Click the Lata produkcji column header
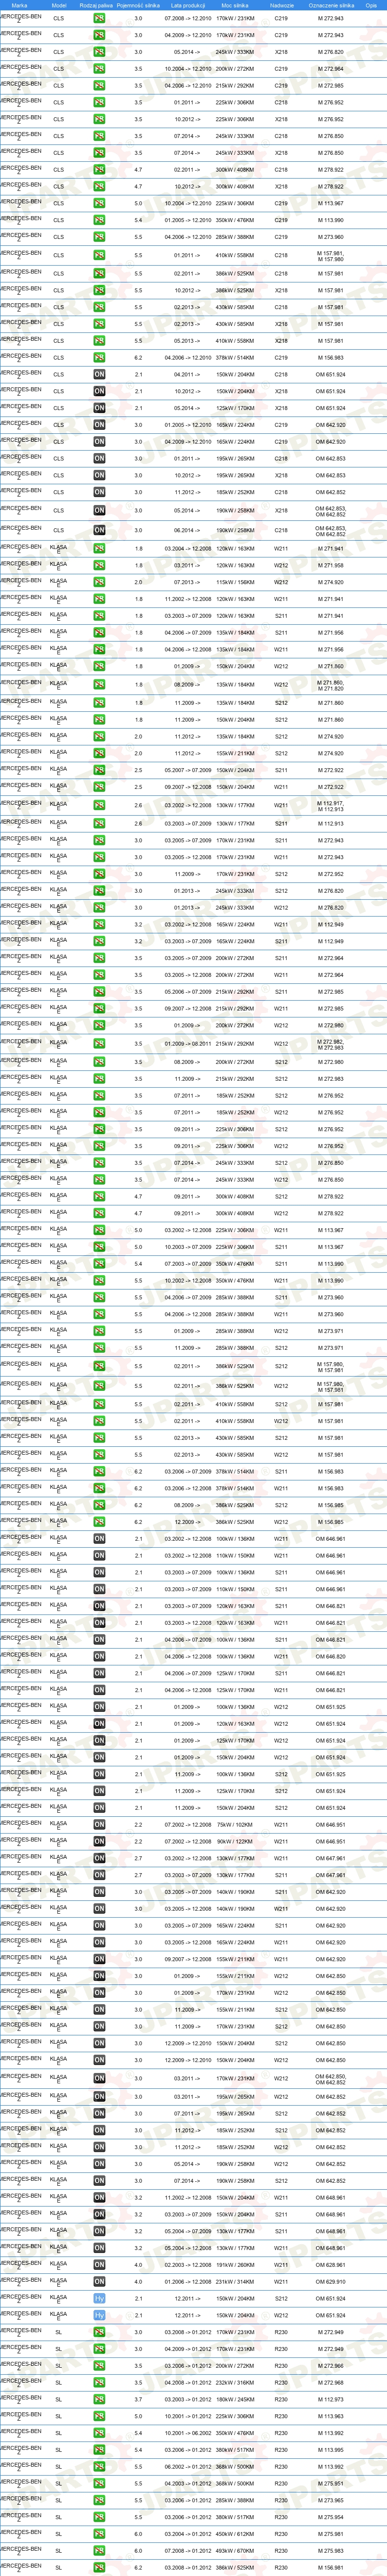Viewport: 387px width, 2576px height. 188,5
